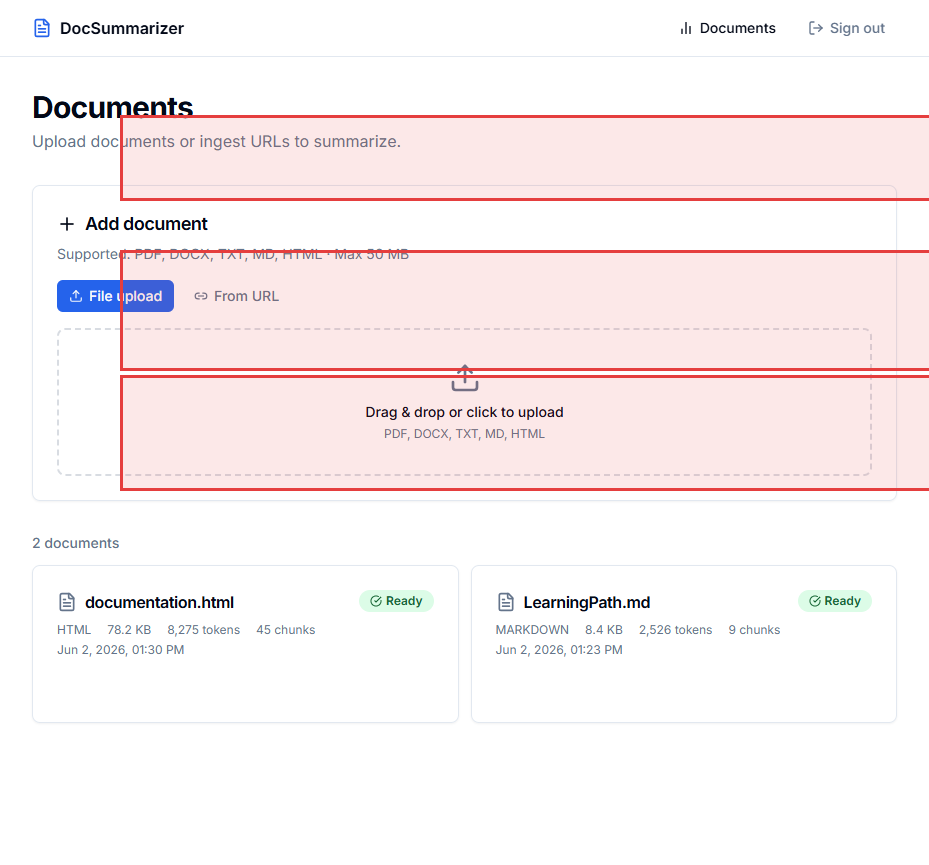Image resolution: width=929 pixels, height=865 pixels.
Task: Click the plus icon next to Add document
Action: 67,224
